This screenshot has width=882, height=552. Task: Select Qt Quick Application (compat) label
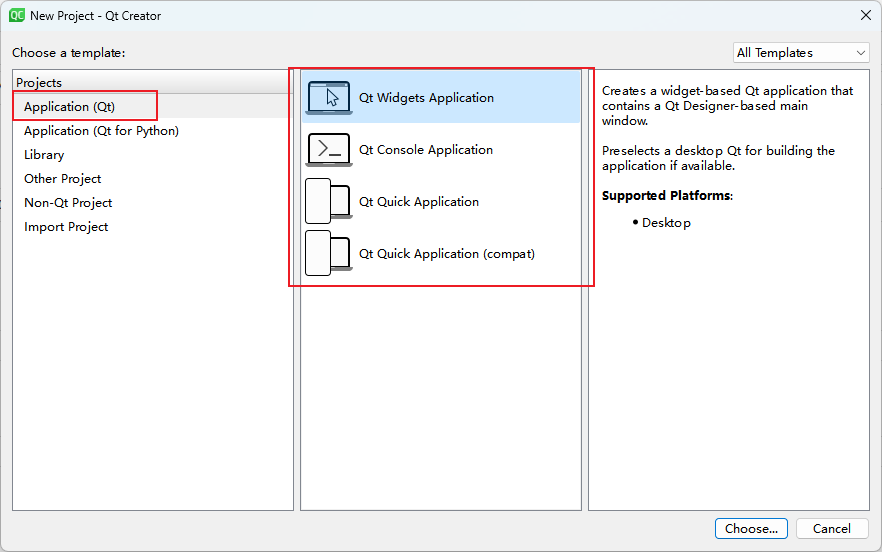(x=447, y=254)
